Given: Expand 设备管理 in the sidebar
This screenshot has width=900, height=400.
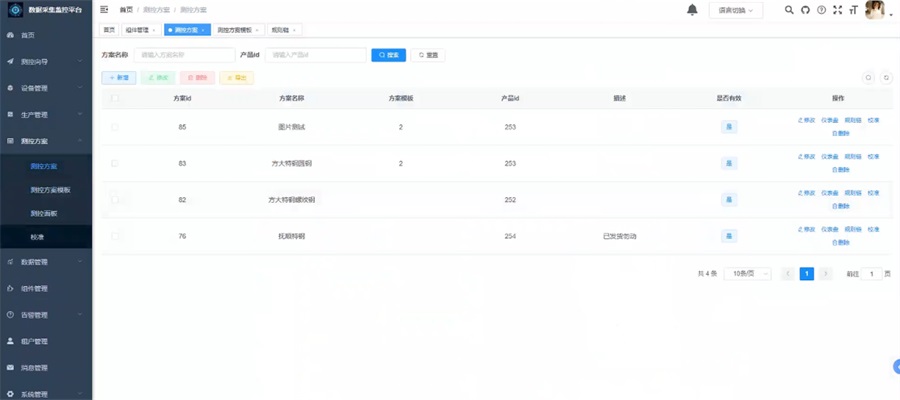Looking at the screenshot, I should click(46, 88).
